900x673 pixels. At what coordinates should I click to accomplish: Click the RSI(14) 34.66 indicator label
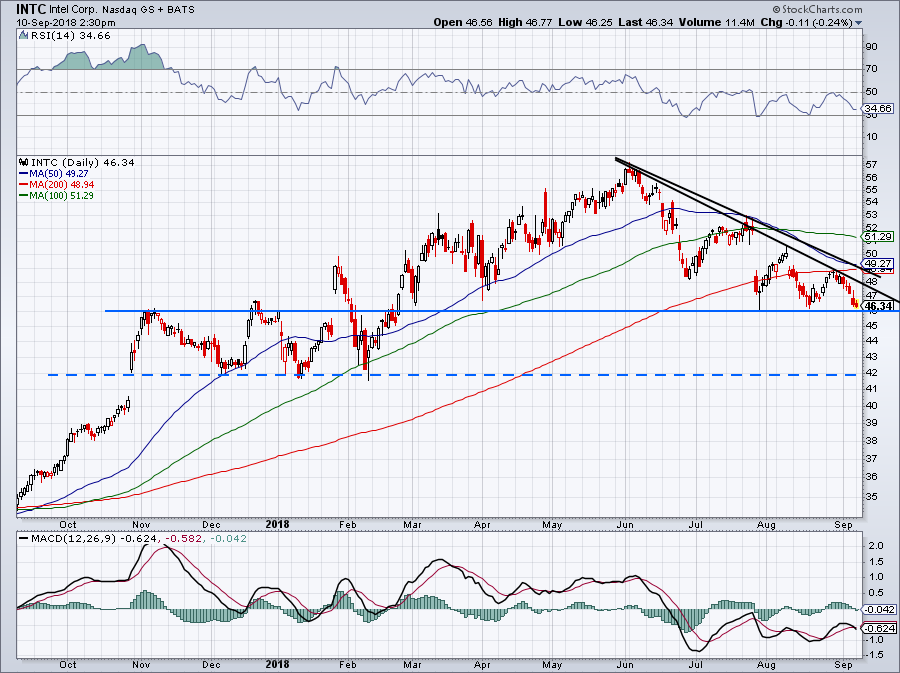[x=69, y=36]
